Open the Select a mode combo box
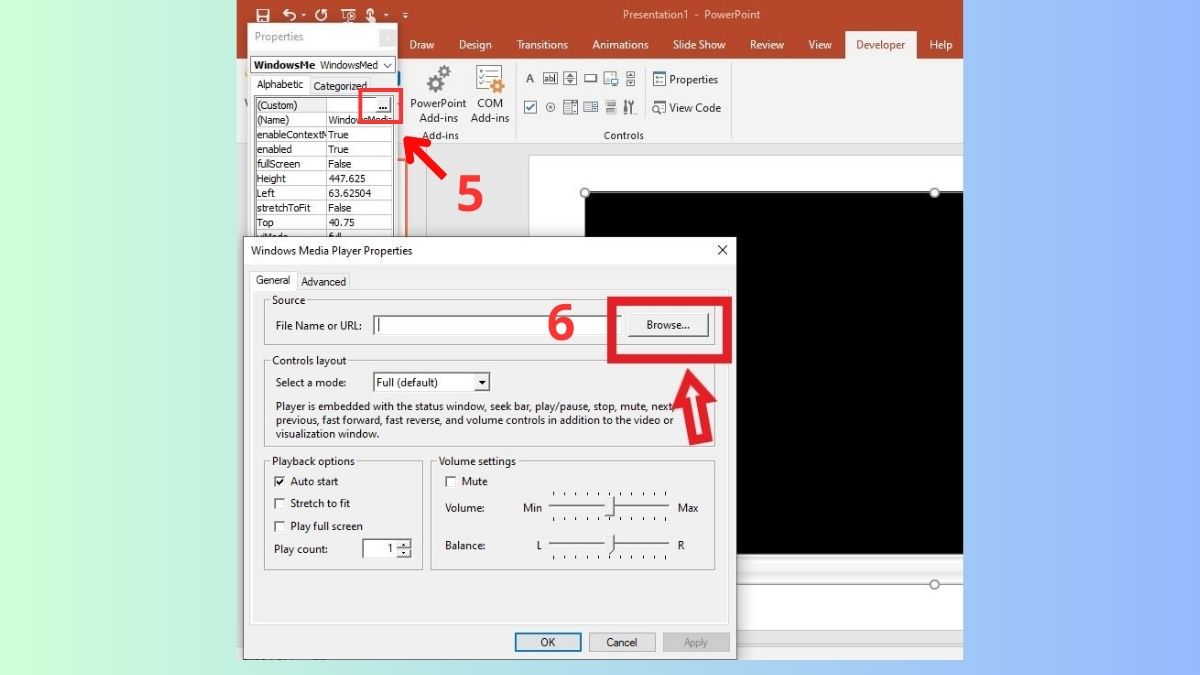This screenshot has width=1200, height=675. [x=431, y=382]
